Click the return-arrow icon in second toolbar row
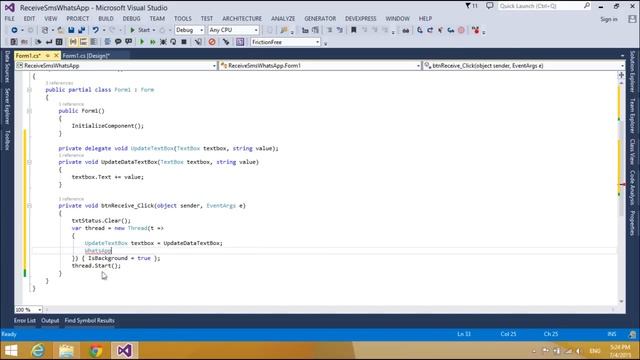The width and height of the screenshot is (640, 360). pos(49,42)
